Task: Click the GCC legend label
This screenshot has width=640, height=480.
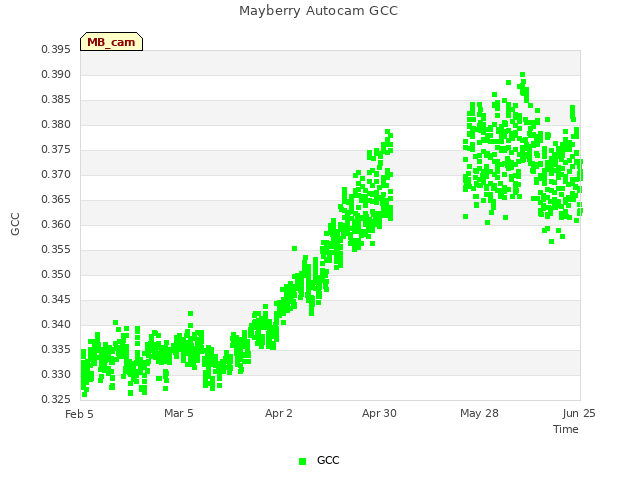Action: pos(328,460)
